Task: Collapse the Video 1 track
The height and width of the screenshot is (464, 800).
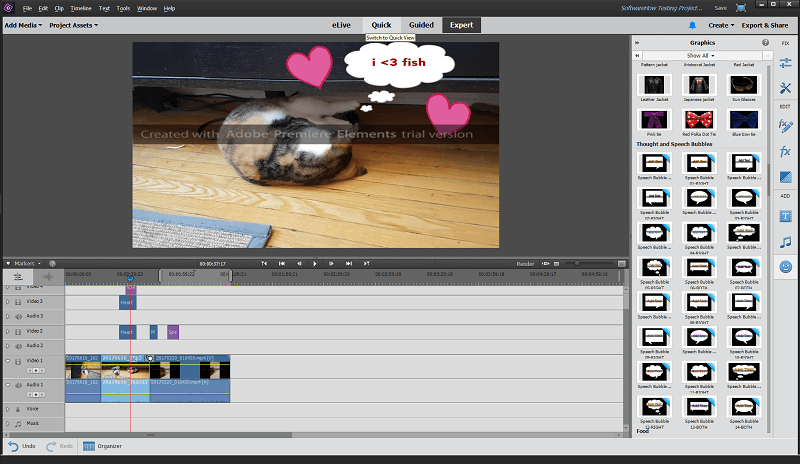Action: 8,361
